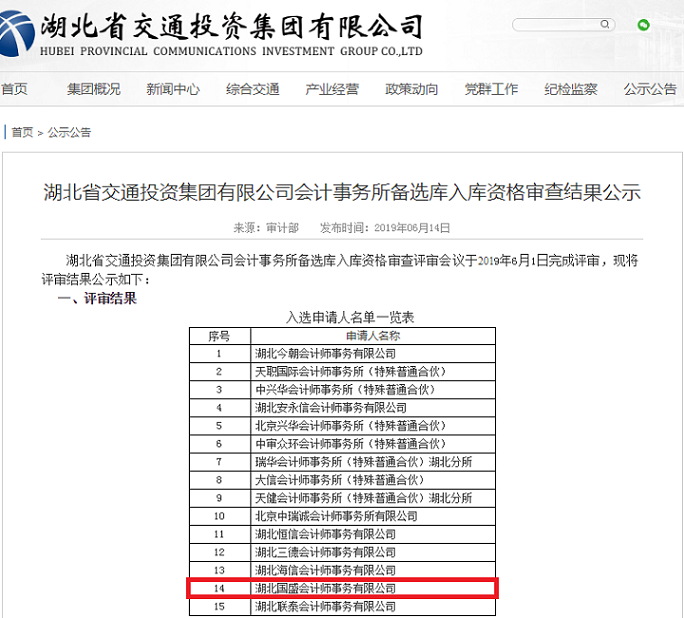Click serial number 7 cell
Viewport: 684px width, 618px height.
point(219,462)
